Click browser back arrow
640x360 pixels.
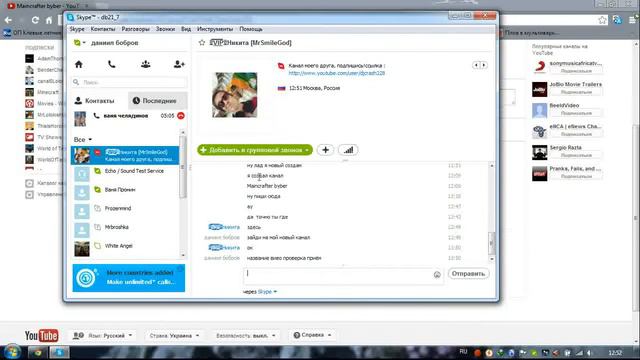click(x=8, y=20)
